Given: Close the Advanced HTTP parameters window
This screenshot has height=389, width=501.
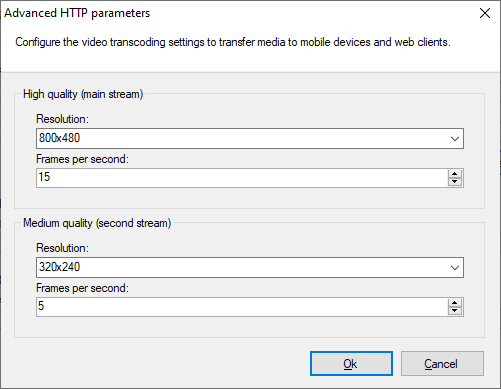Looking at the screenshot, I should tap(485, 13).
